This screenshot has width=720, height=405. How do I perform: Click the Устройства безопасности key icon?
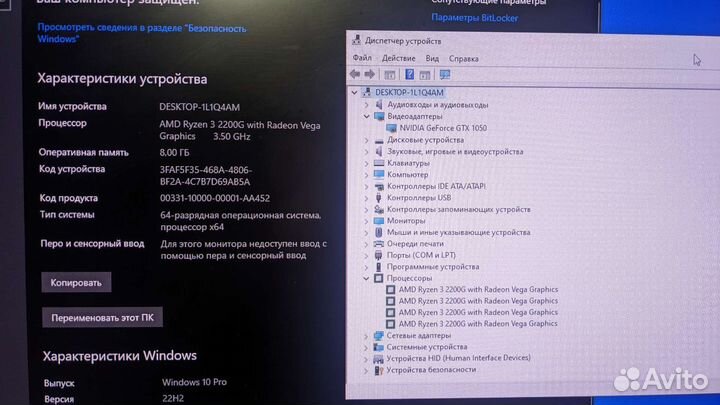[x=378, y=370]
